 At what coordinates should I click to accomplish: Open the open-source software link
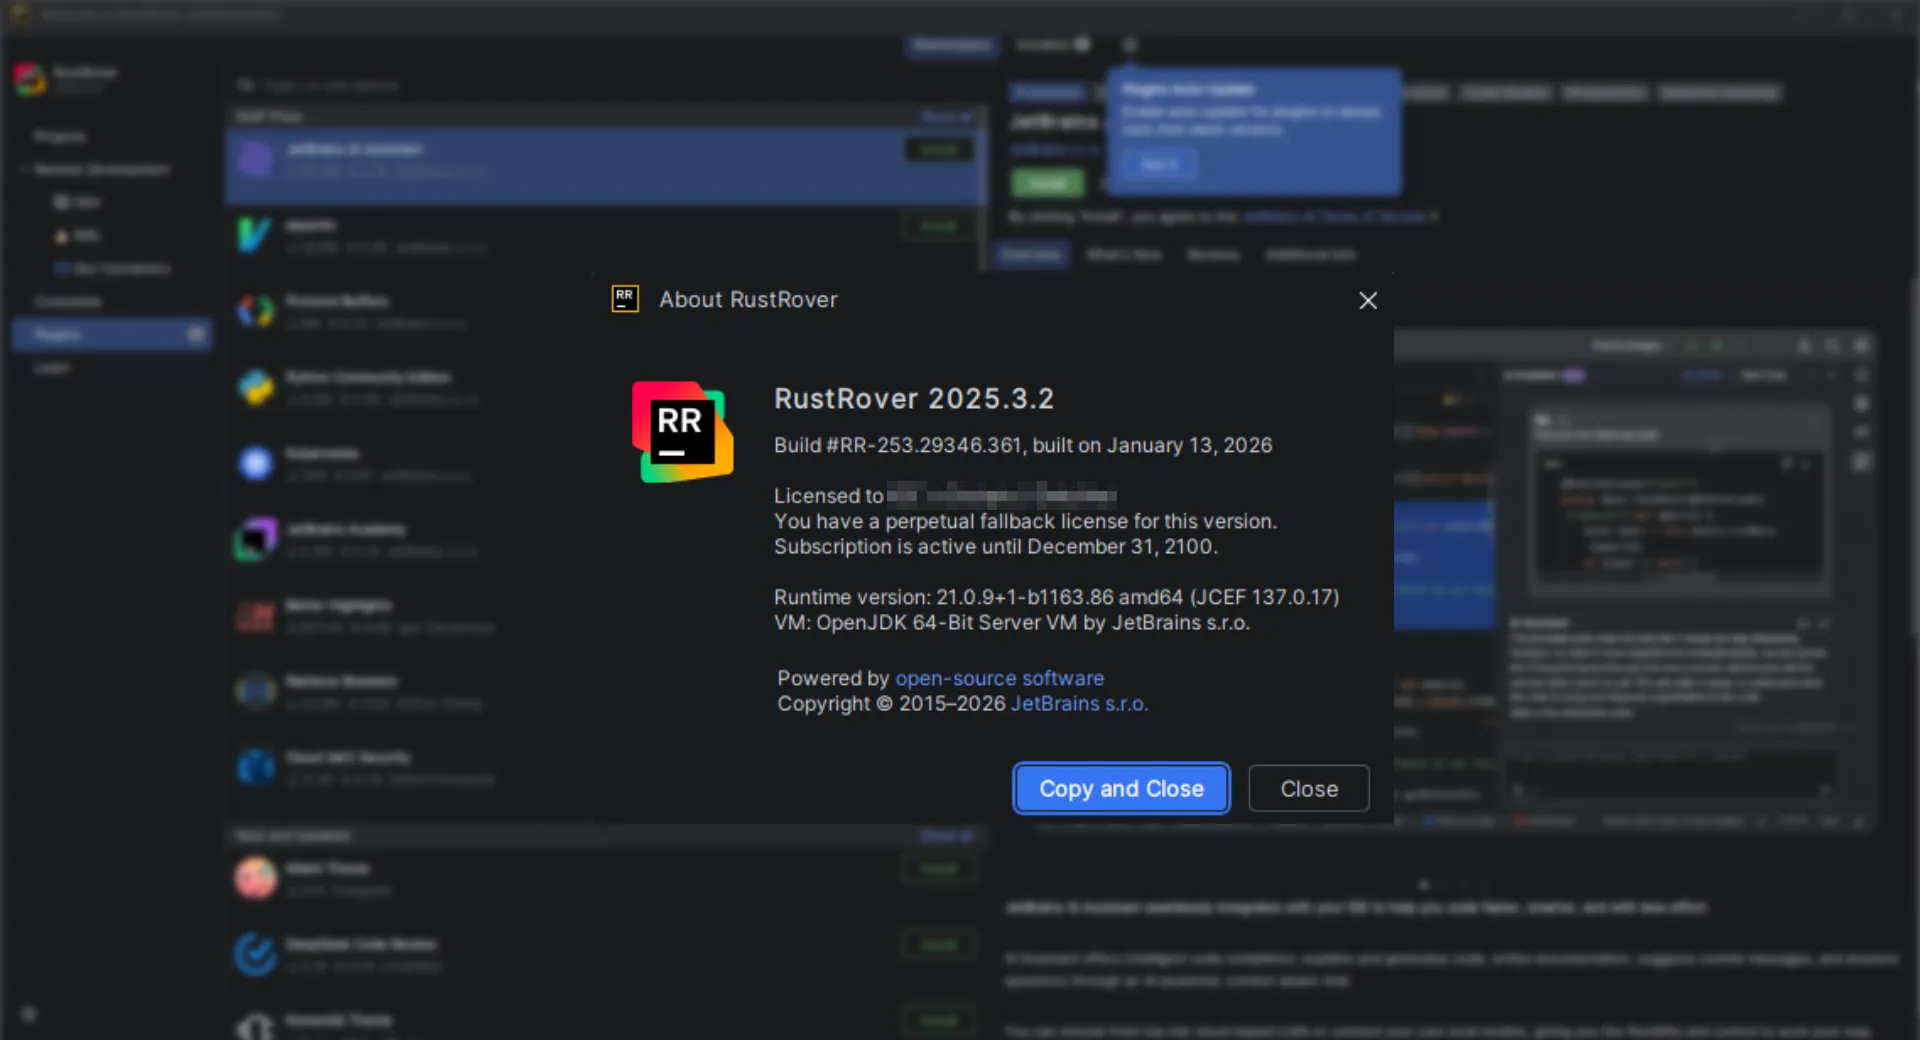1000,678
